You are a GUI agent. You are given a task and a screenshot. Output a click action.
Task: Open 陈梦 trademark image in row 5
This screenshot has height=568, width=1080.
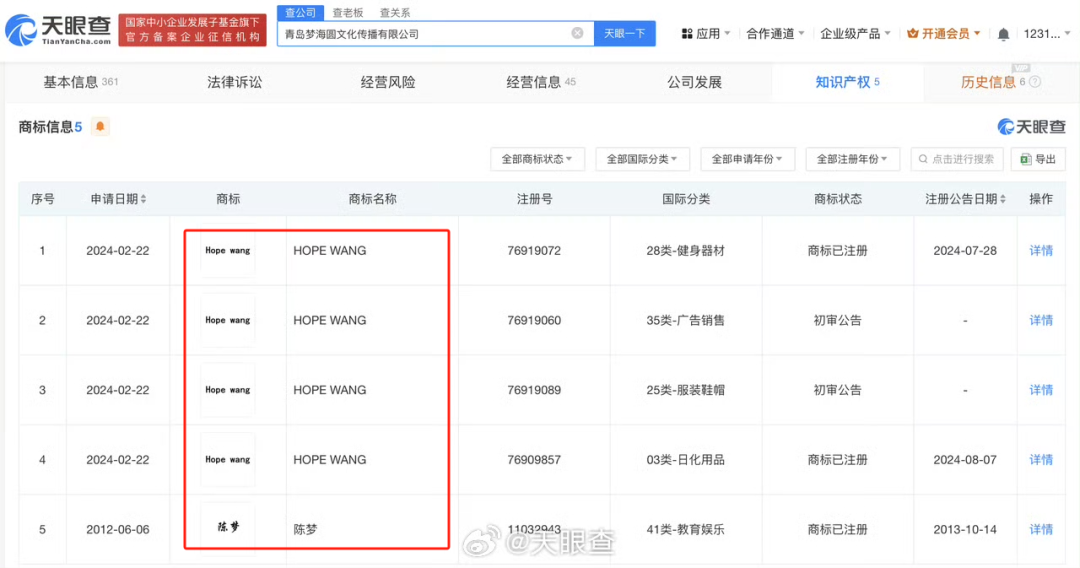pos(227,527)
